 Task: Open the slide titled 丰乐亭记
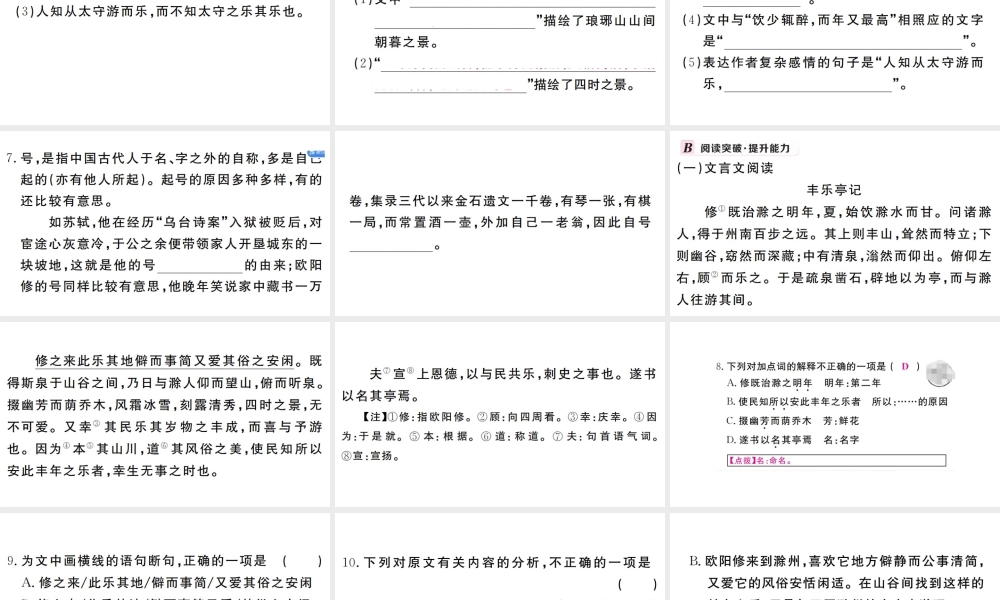click(835, 223)
